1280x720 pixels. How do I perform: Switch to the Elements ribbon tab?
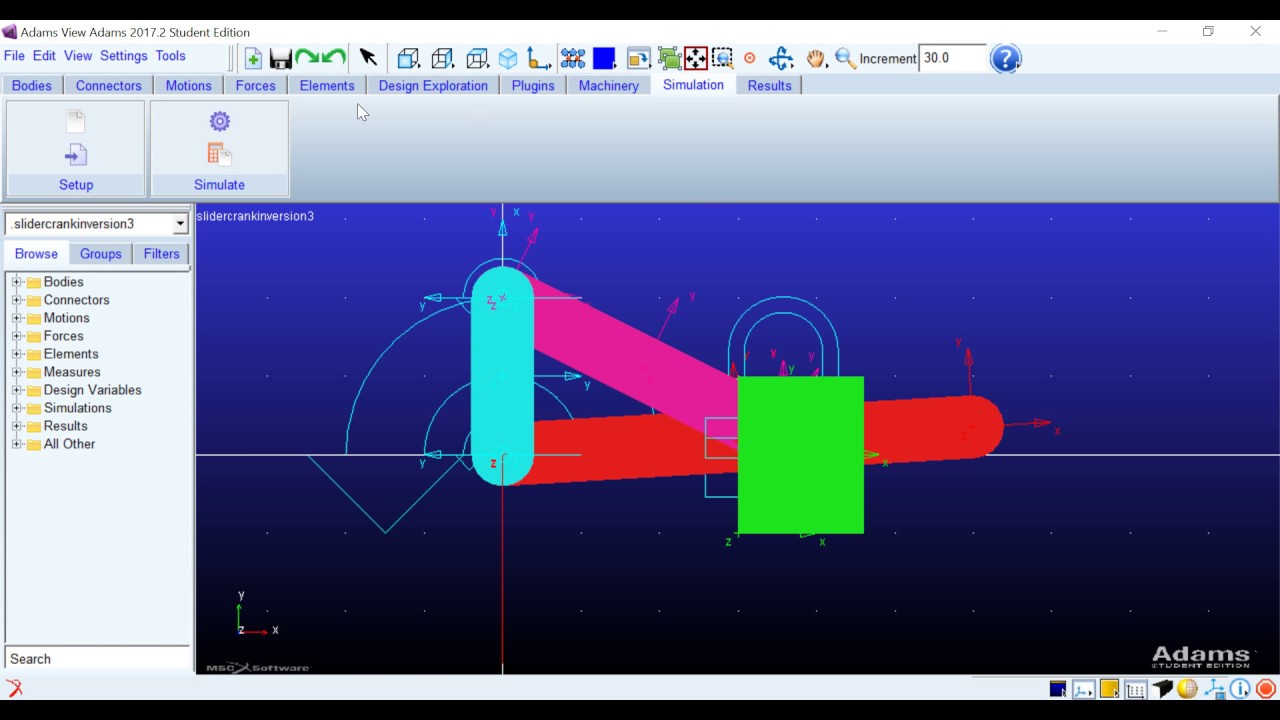click(327, 85)
